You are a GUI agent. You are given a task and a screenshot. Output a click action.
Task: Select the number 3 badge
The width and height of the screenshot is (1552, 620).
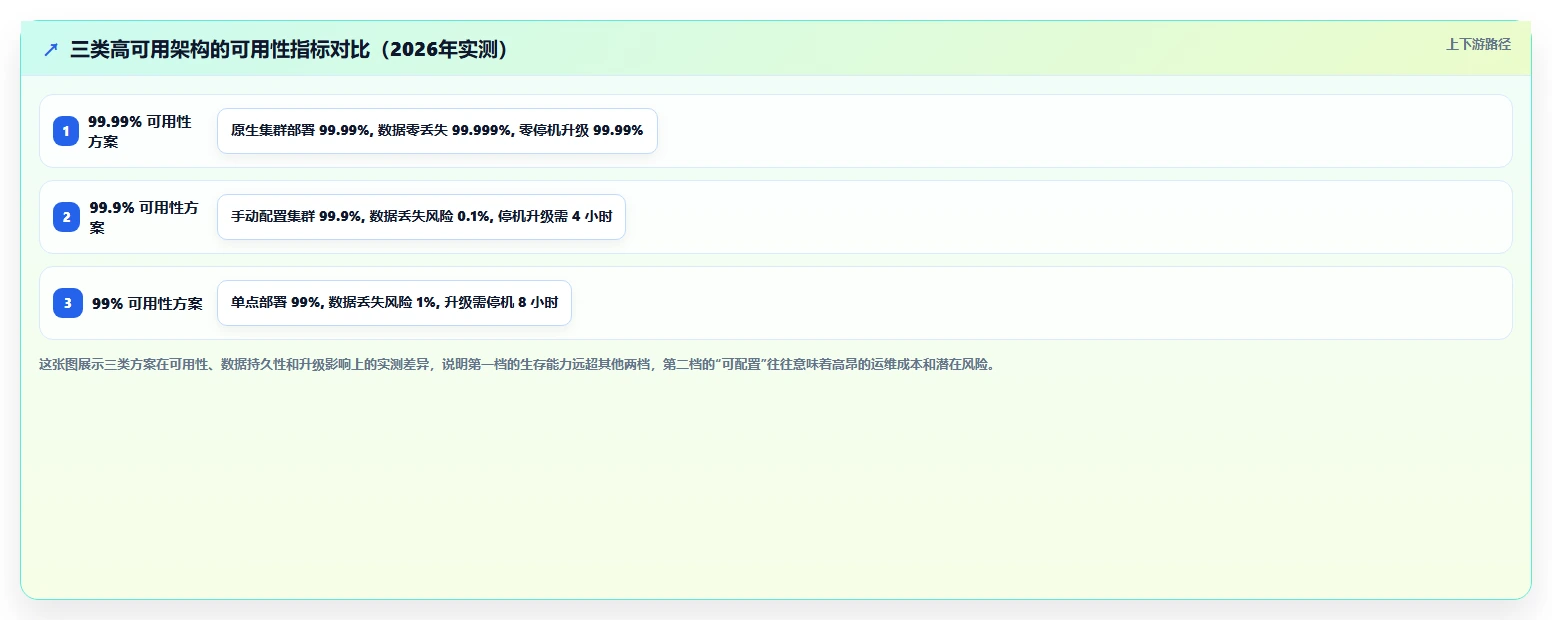[68, 303]
